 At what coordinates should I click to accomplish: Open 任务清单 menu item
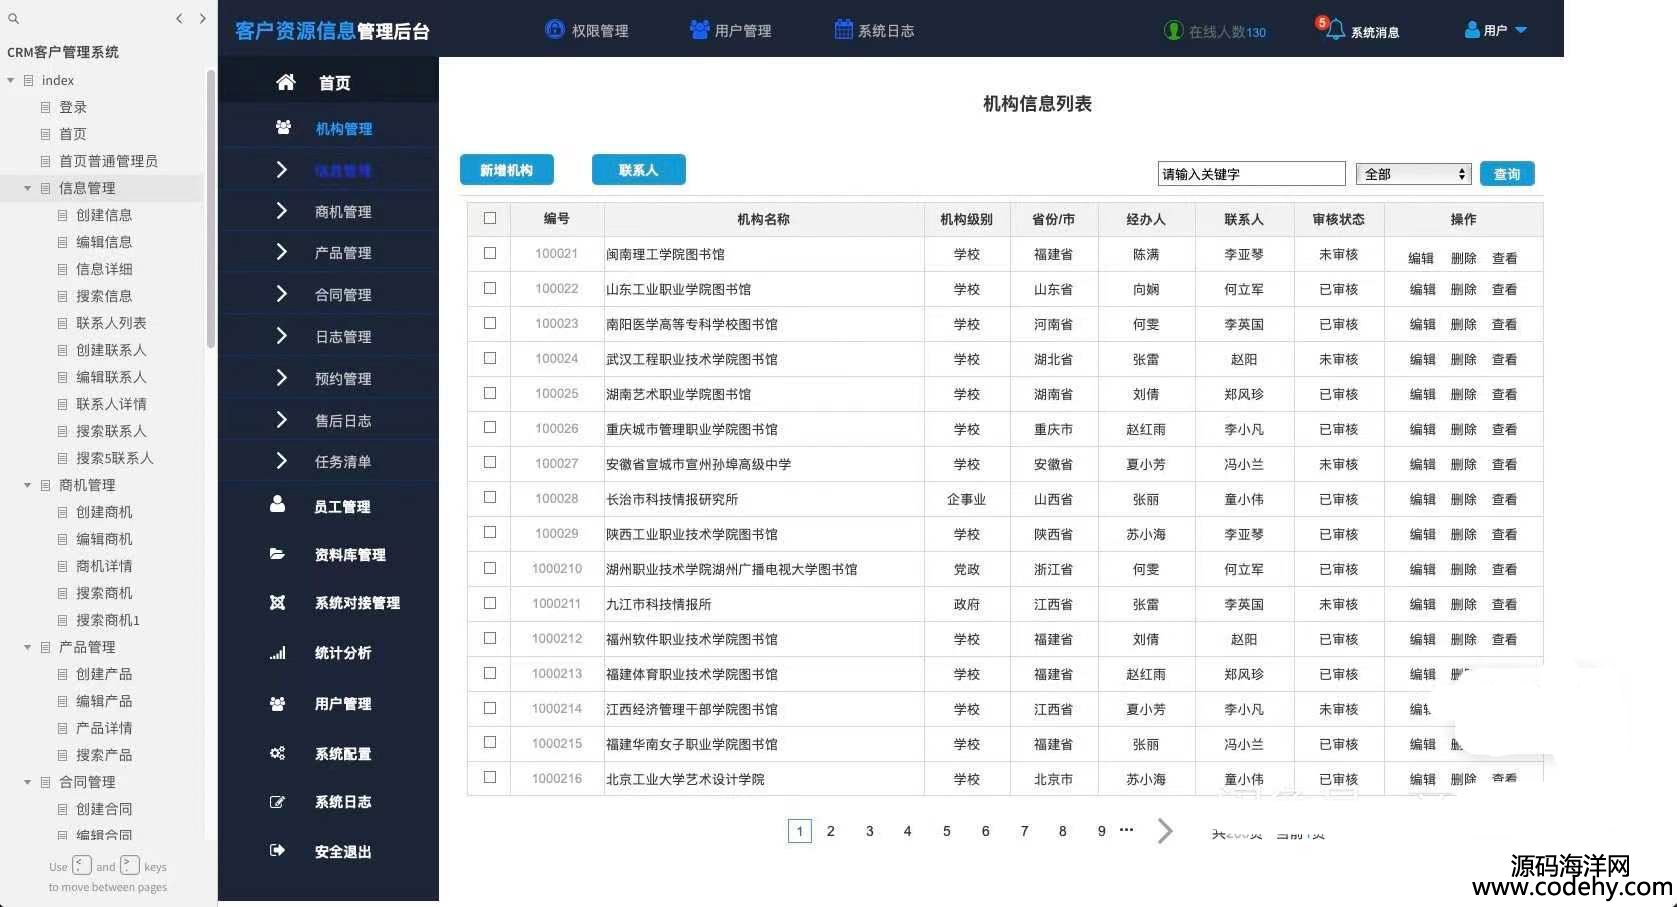(343, 461)
